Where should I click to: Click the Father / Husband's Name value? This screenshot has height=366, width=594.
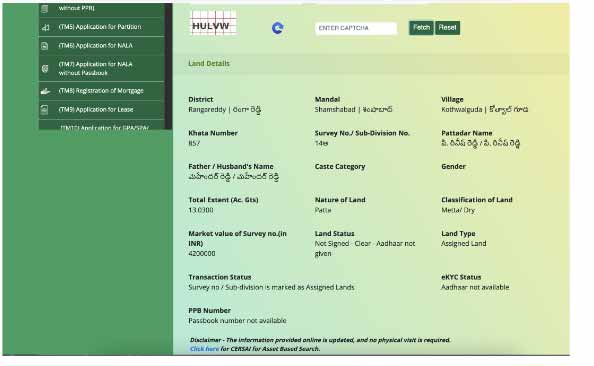[233, 177]
